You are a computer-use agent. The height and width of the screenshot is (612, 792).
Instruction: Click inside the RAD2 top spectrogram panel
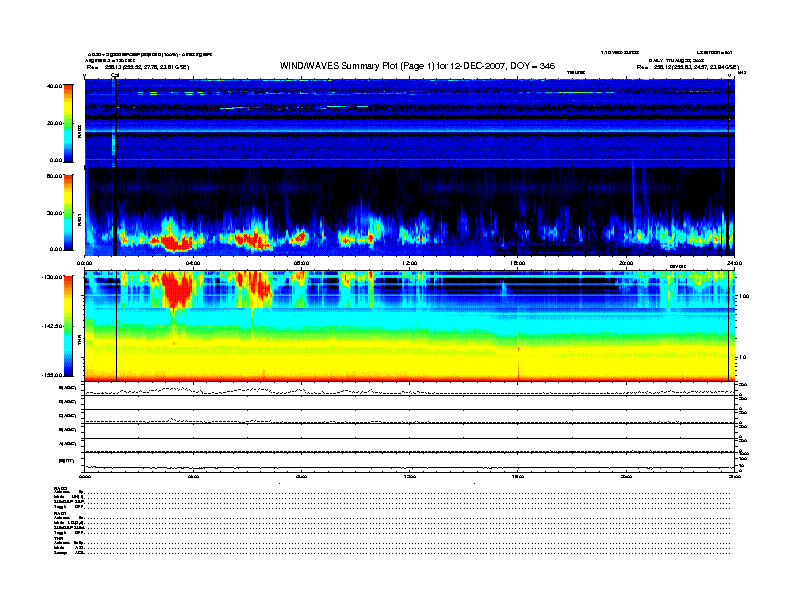pyautogui.click(x=410, y=123)
